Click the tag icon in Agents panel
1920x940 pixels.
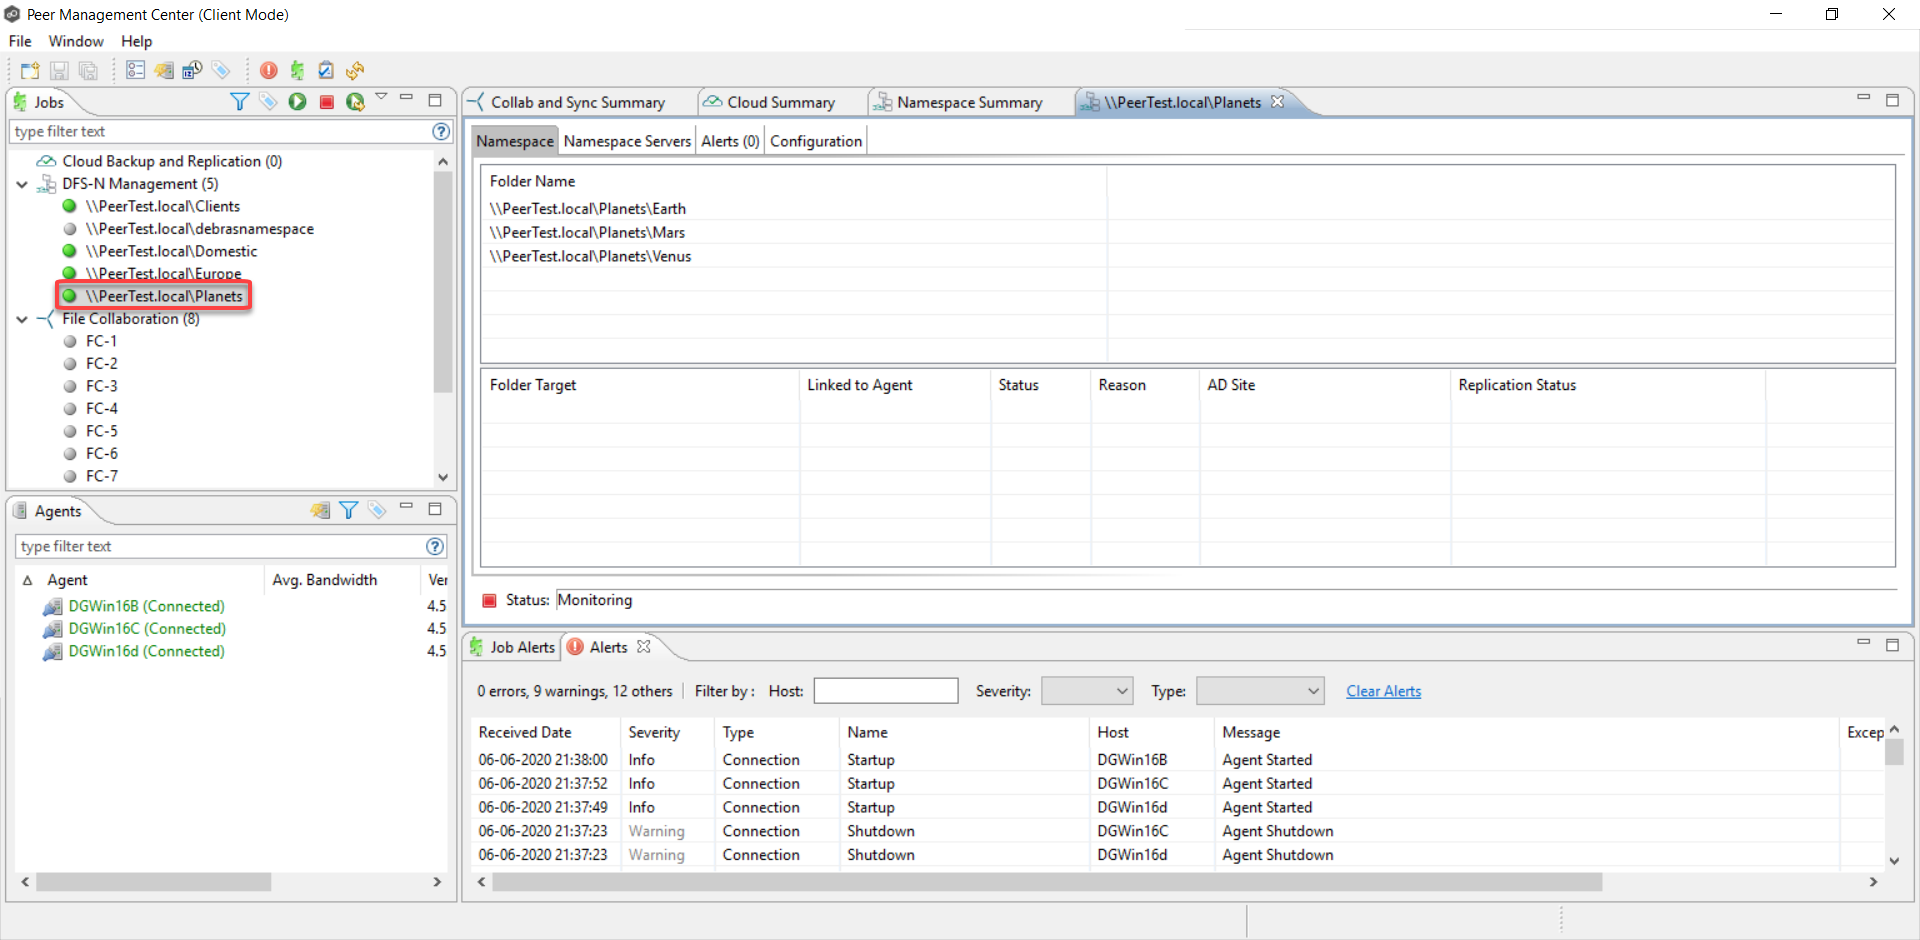click(377, 510)
